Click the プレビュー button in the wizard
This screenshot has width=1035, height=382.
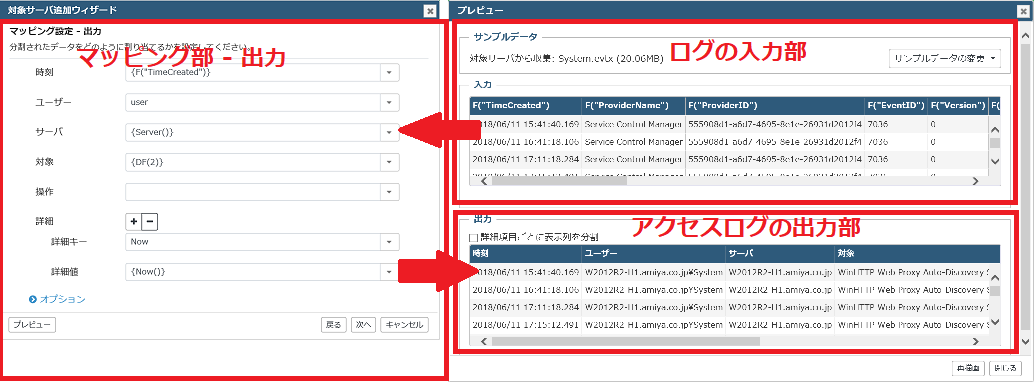point(32,325)
